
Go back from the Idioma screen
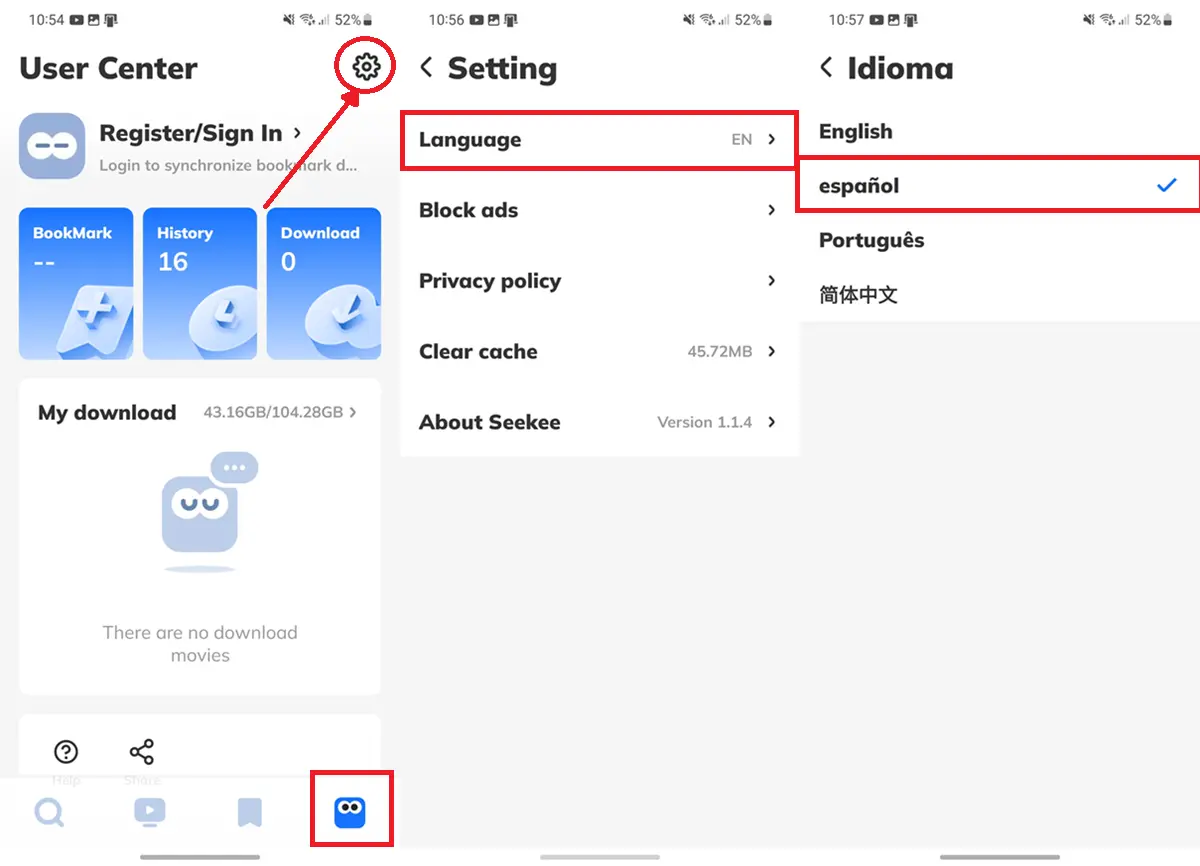(826, 67)
